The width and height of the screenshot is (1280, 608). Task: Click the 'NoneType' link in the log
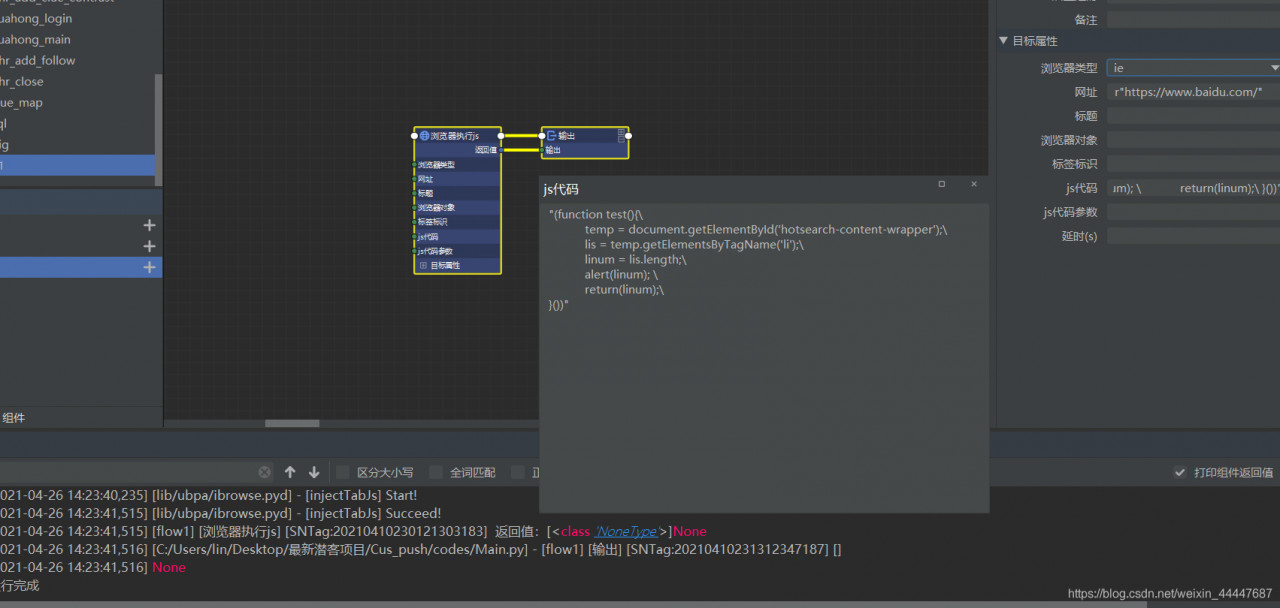pos(625,531)
